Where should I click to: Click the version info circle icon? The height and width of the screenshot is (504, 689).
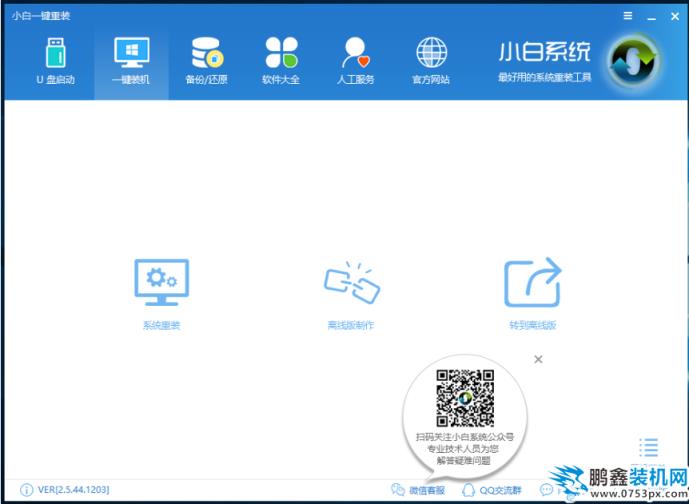pos(26,490)
